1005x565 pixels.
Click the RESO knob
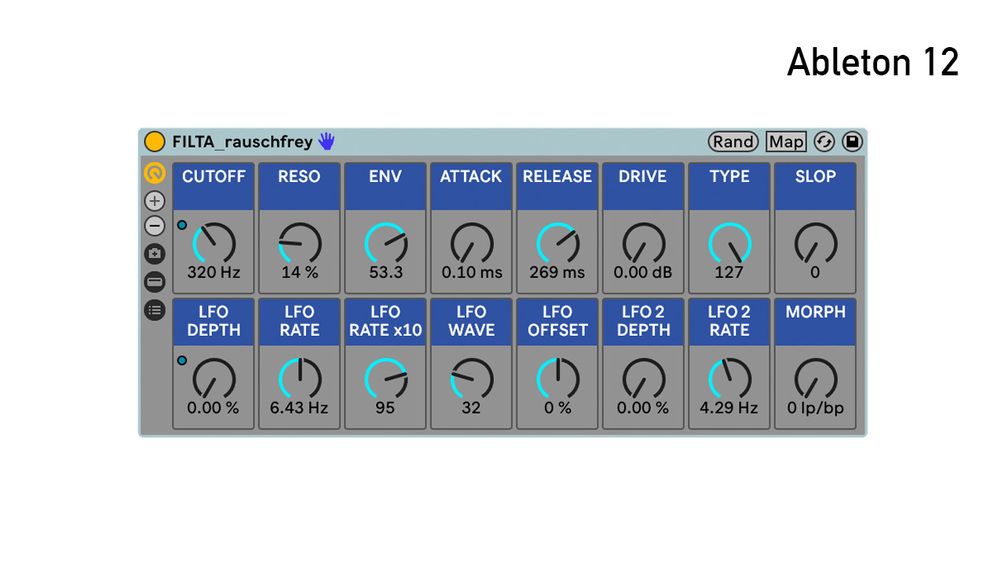(300, 243)
